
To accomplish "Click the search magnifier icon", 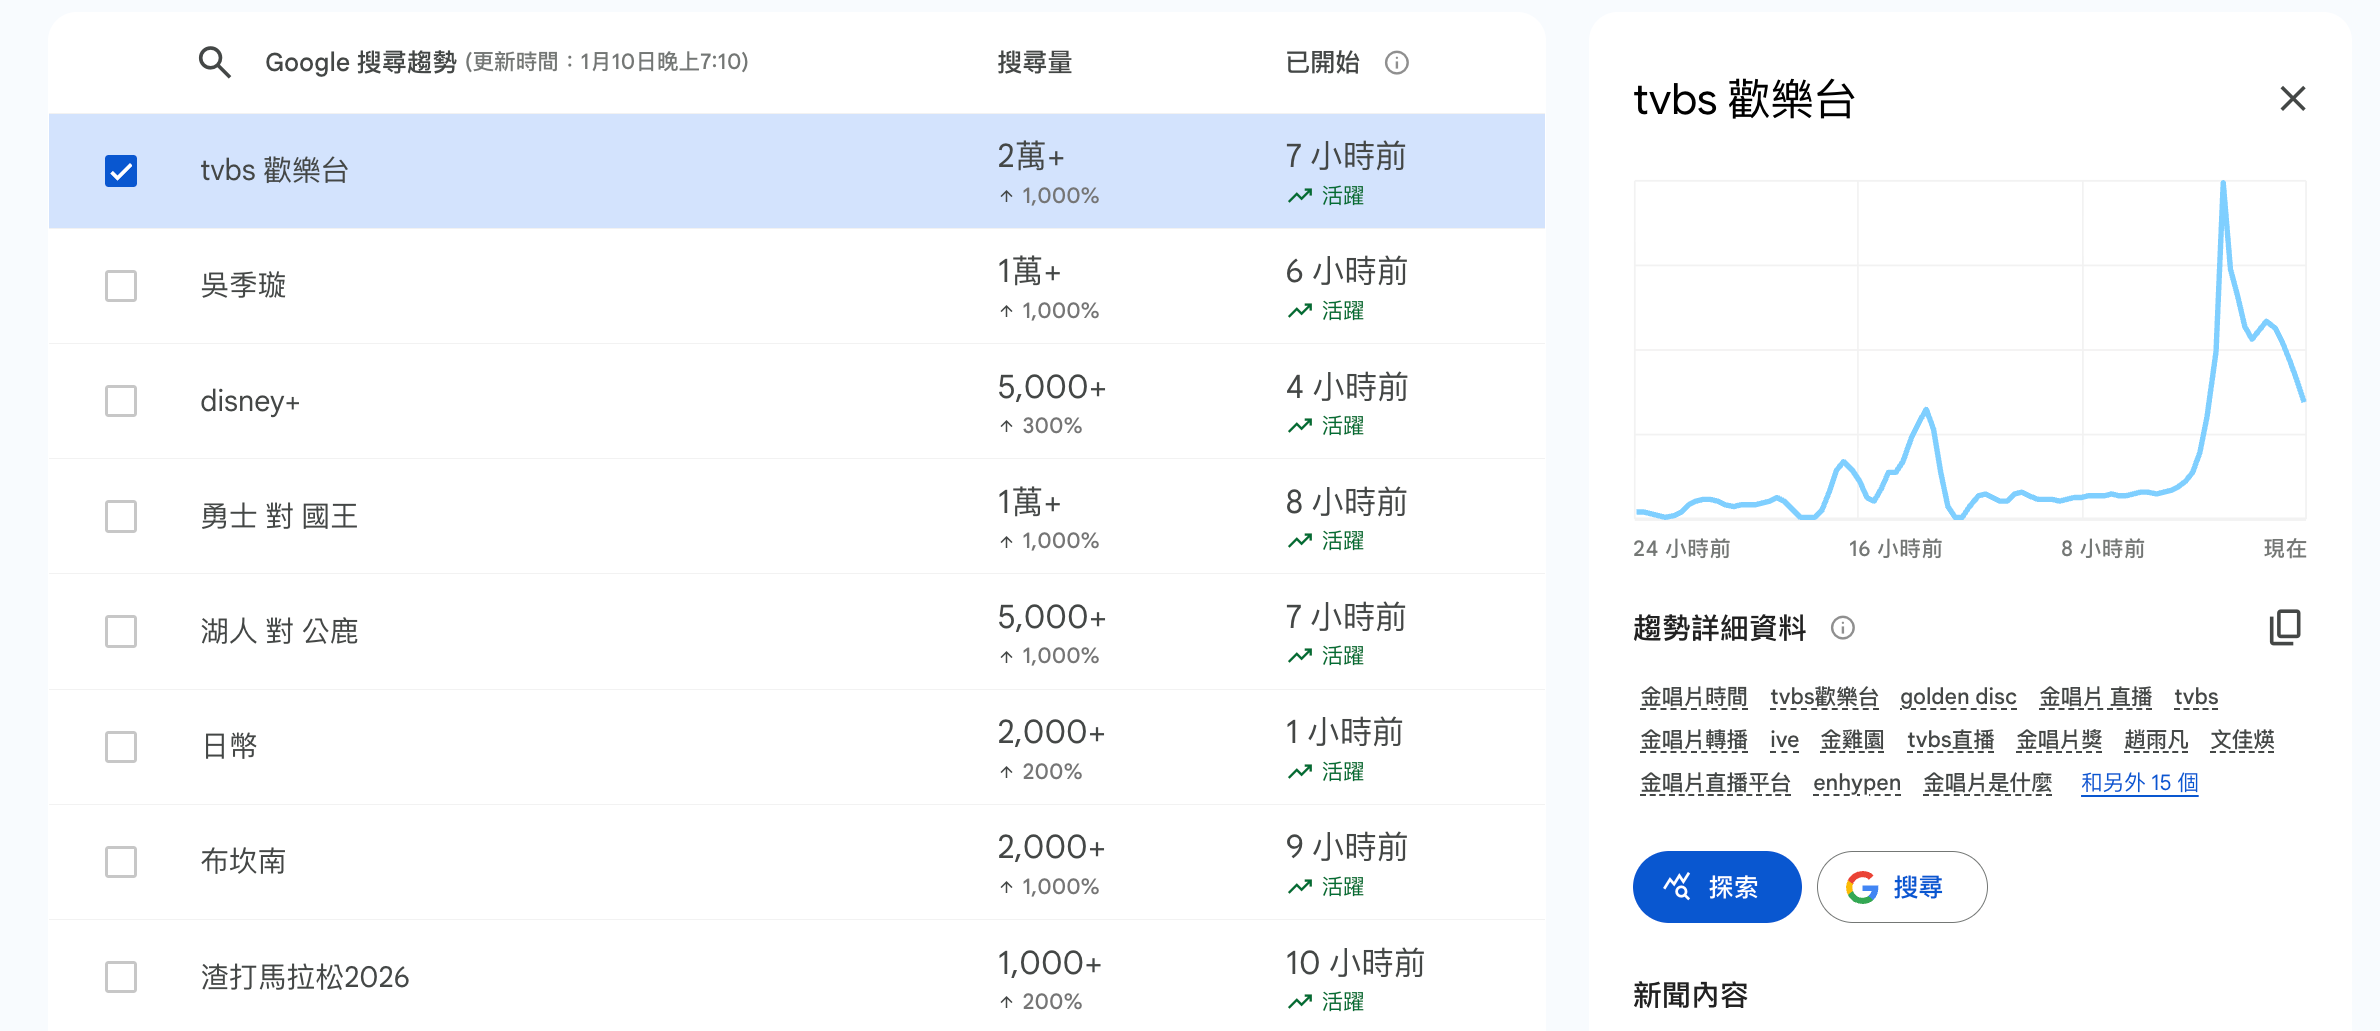I will tap(214, 62).
